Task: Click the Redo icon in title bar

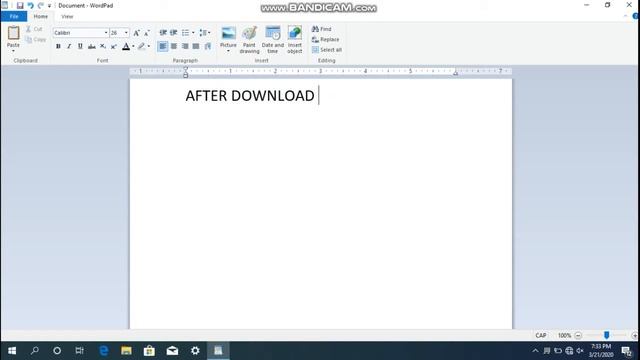Action: (40, 5)
